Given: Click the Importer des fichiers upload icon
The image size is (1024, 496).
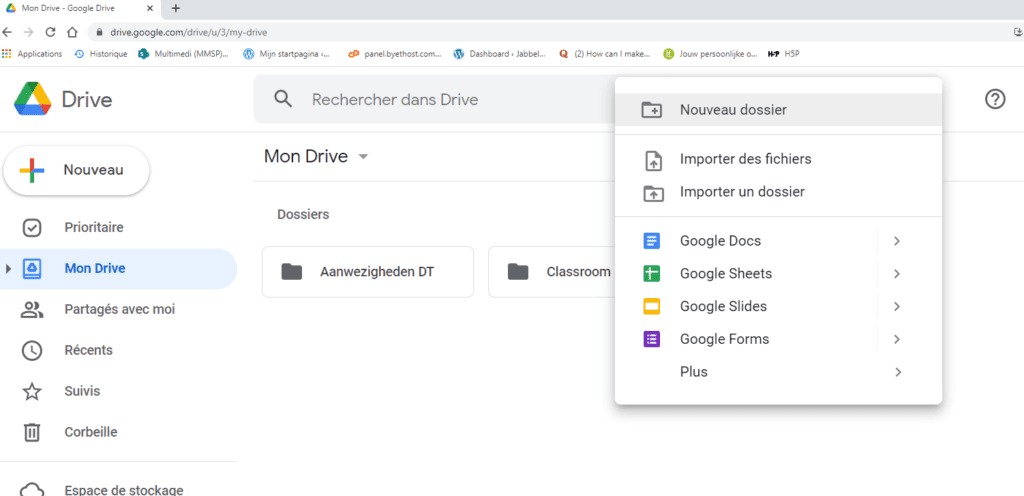Looking at the screenshot, I should [x=654, y=161].
